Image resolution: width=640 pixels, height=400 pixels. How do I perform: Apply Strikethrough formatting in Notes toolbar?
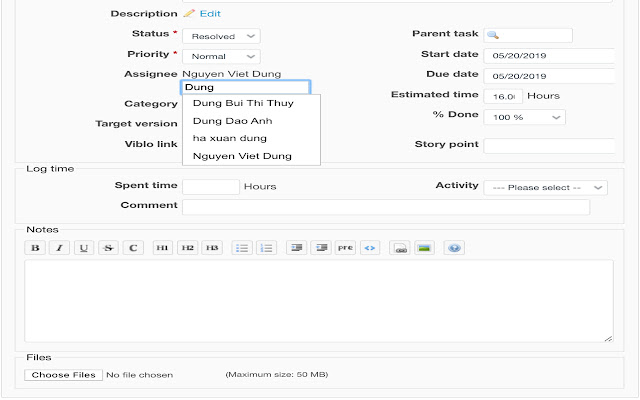click(x=108, y=248)
